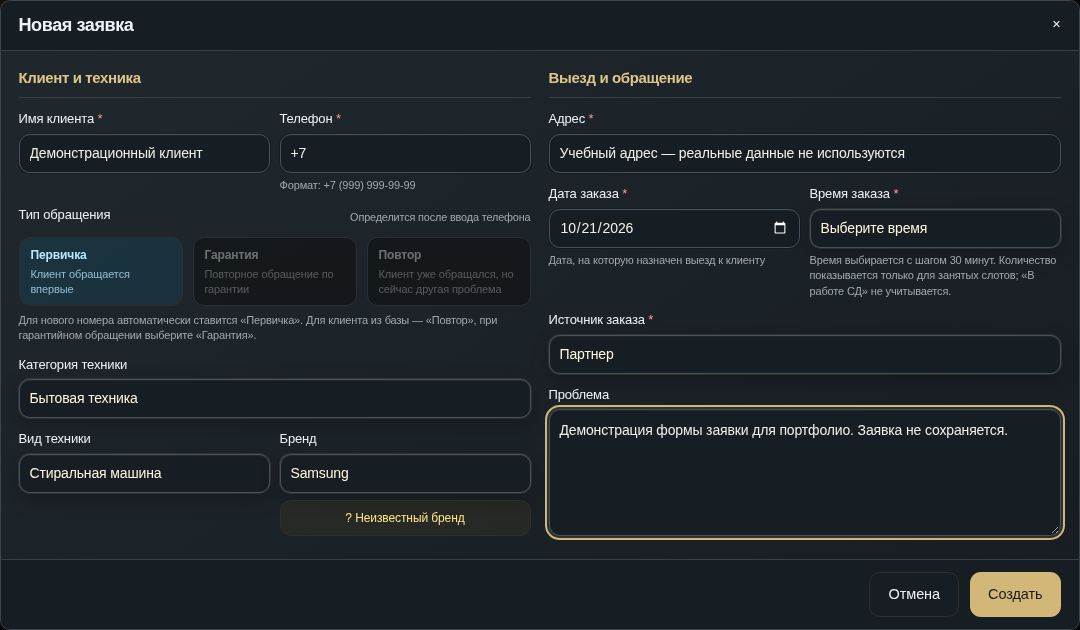Click the Выезд и обращение section heading
The height and width of the screenshot is (630, 1080).
tap(620, 78)
